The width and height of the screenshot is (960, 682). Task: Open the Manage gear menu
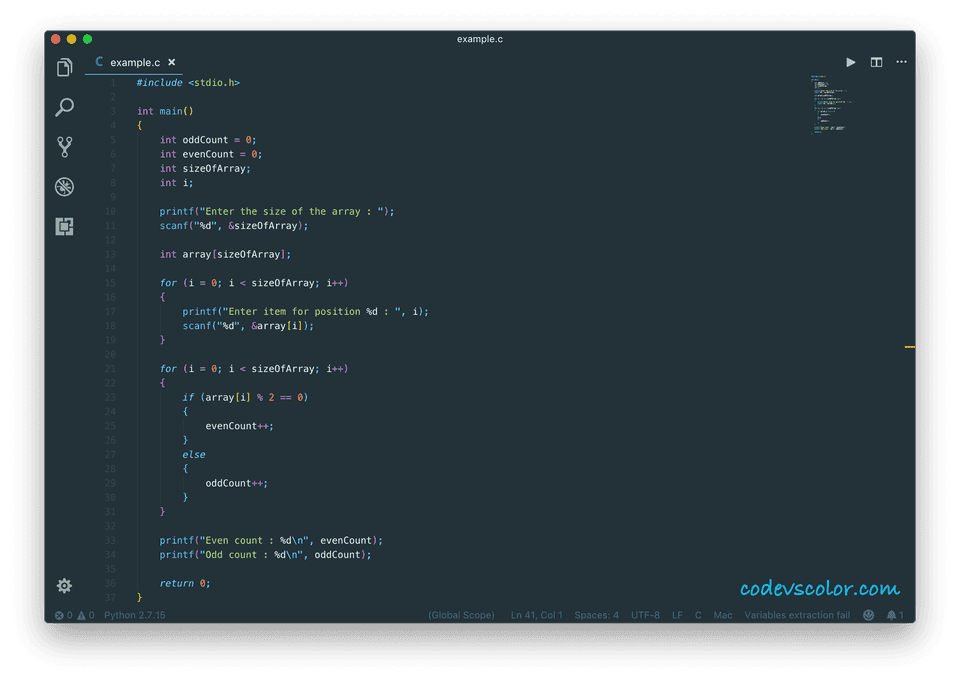coord(64,587)
